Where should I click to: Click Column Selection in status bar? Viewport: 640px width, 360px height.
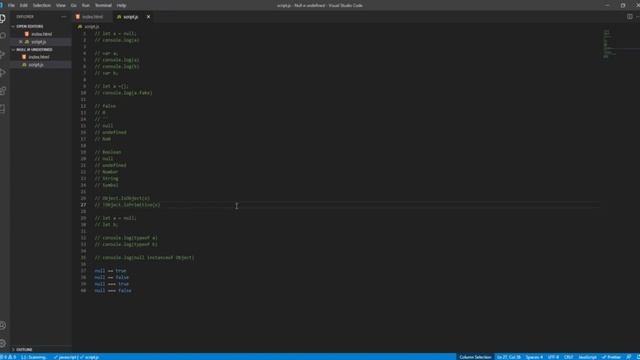click(x=475, y=357)
